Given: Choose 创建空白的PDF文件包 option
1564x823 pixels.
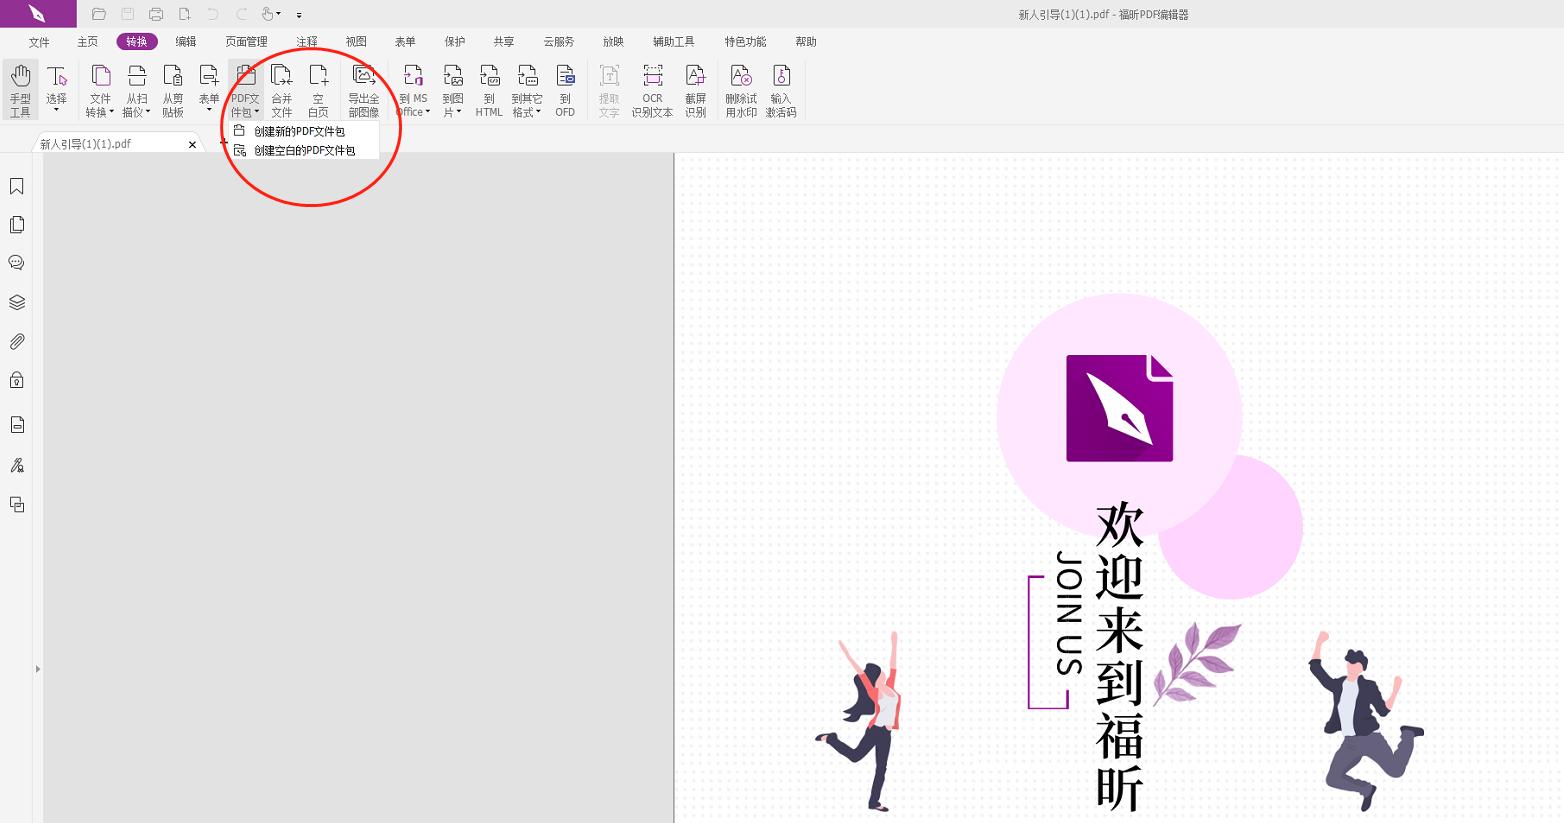Looking at the screenshot, I should (x=306, y=150).
